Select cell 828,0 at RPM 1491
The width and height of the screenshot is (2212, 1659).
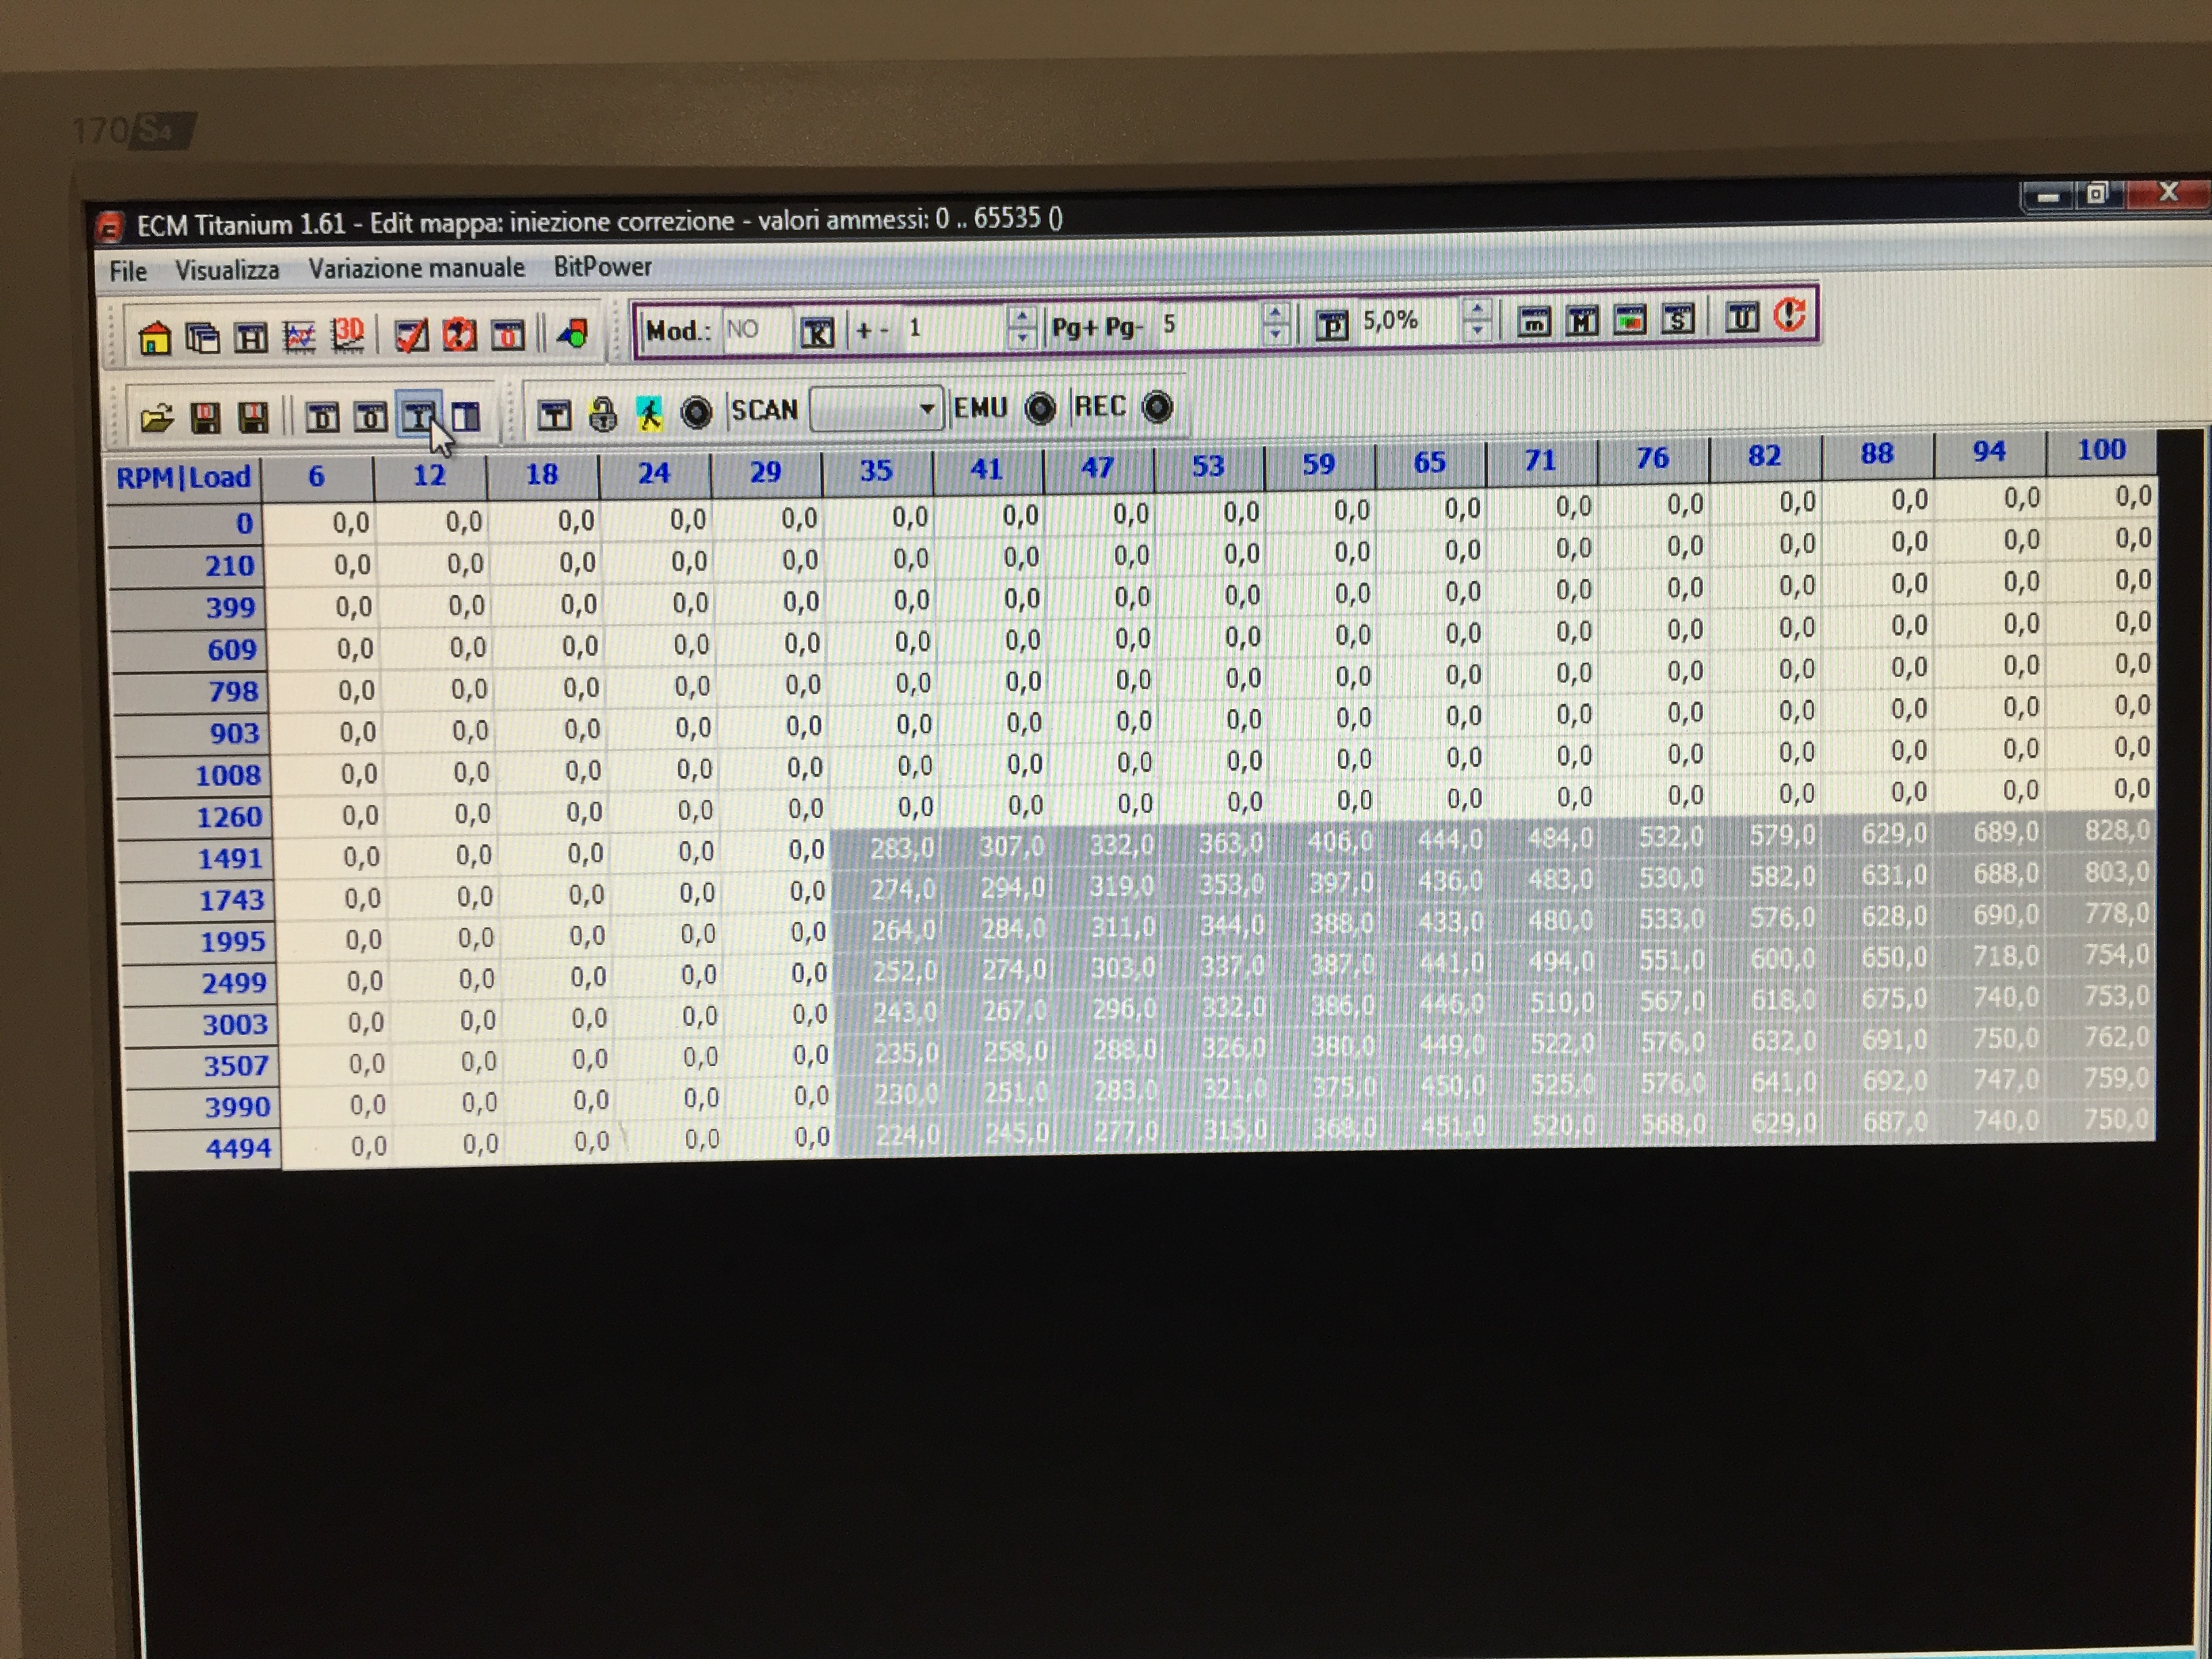2114,831
